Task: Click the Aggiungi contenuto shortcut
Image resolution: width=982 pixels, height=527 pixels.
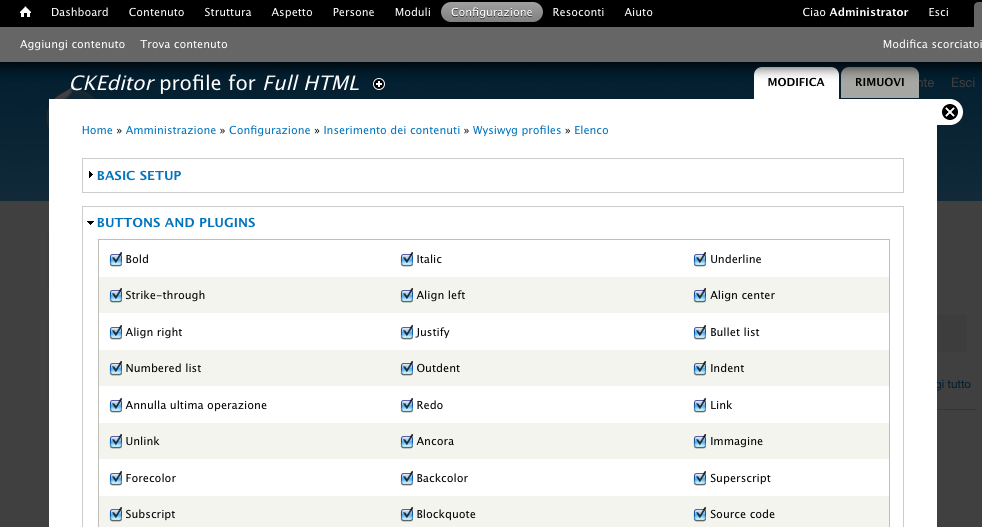Action: pyautogui.click(x=72, y=44)
